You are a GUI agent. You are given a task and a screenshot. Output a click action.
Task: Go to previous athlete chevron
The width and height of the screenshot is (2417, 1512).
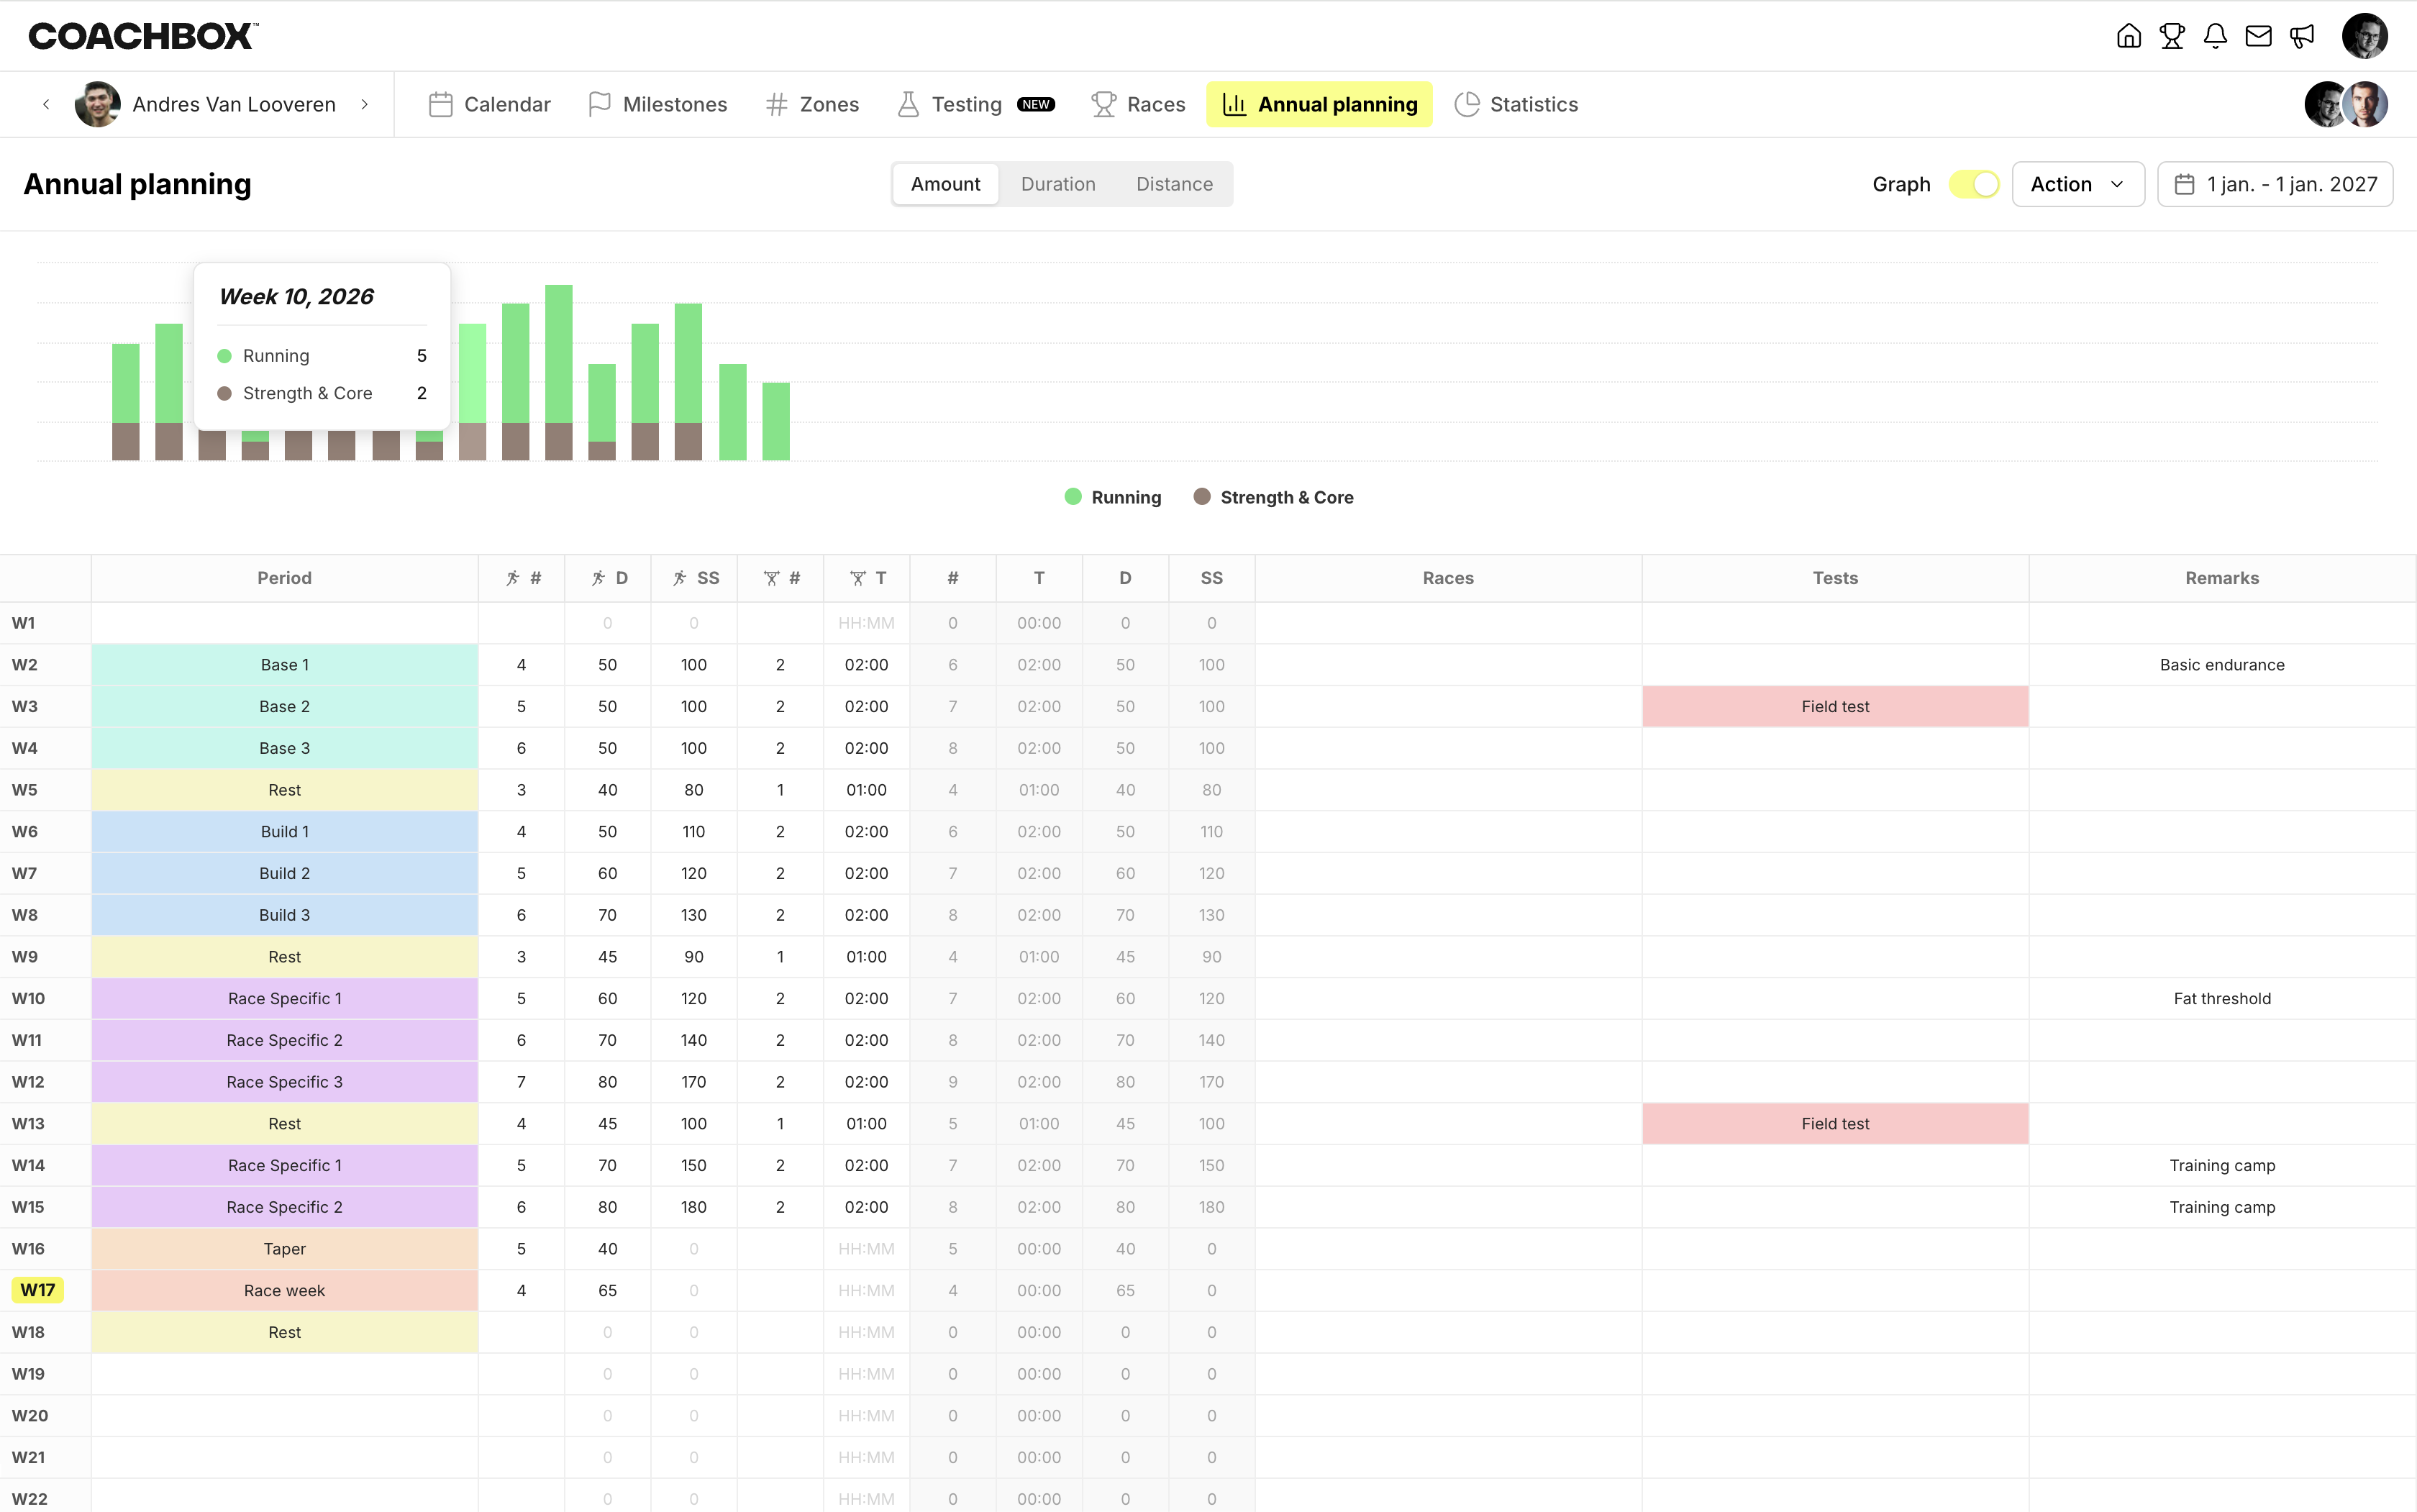(x=46, y=104)
